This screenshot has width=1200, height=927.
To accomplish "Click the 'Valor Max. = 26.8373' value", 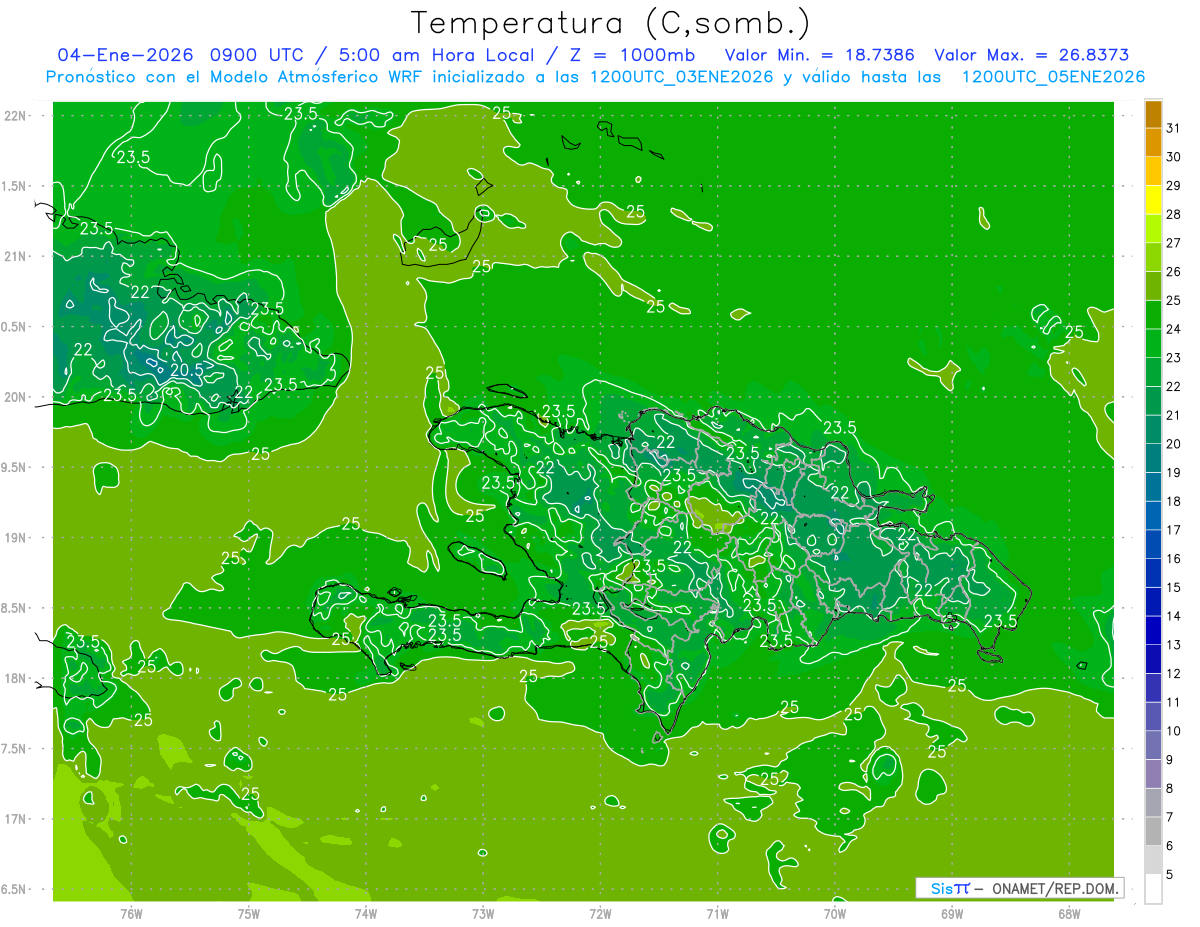I will coord(1032,55).
